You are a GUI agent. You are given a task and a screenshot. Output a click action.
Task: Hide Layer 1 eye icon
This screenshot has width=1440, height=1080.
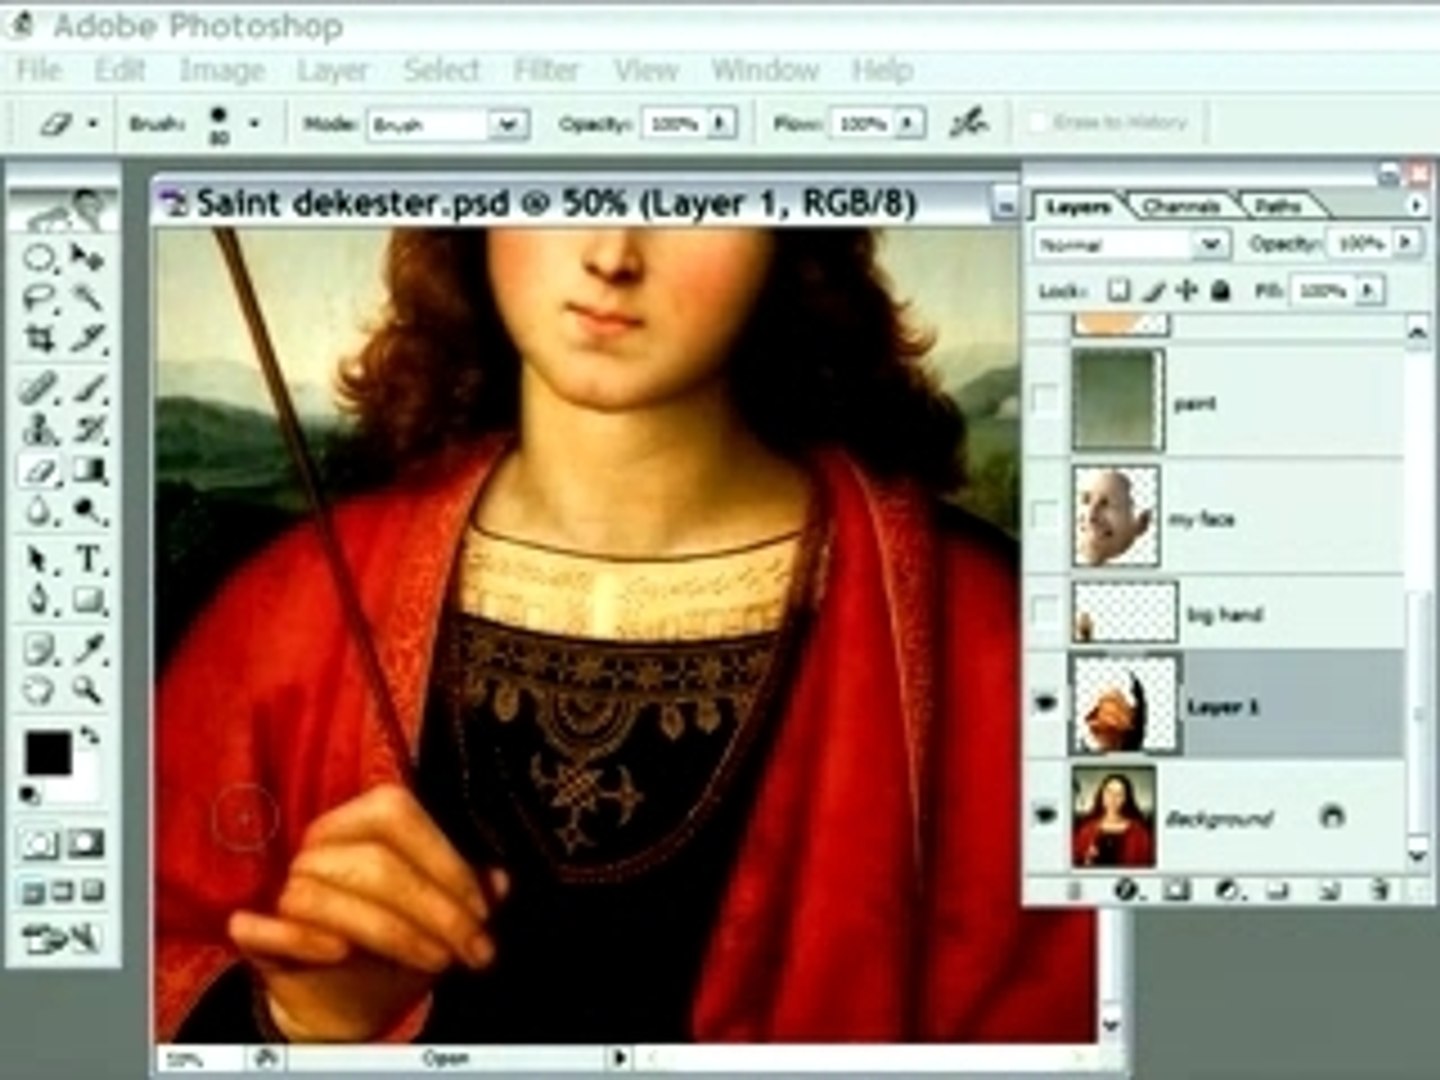[1045, 705]
